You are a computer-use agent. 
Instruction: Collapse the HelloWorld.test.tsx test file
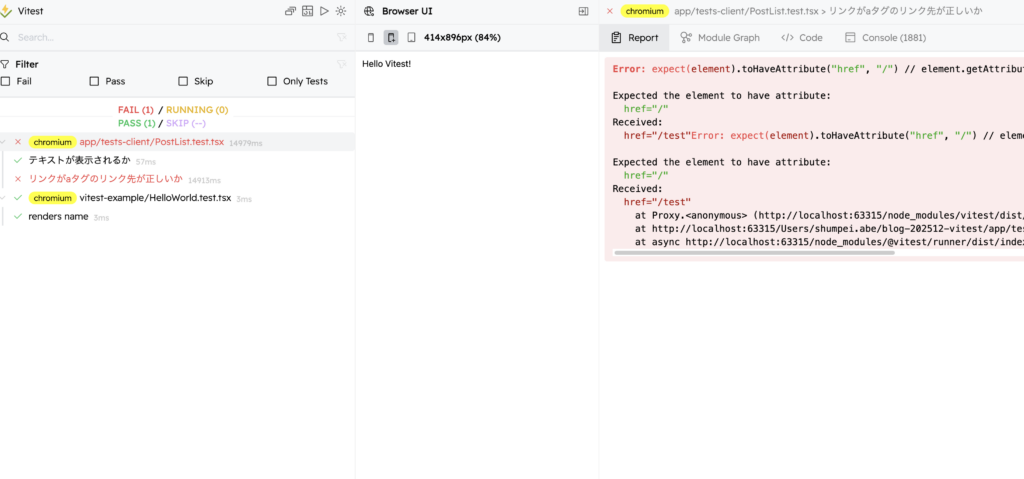(x=5, y=198)
